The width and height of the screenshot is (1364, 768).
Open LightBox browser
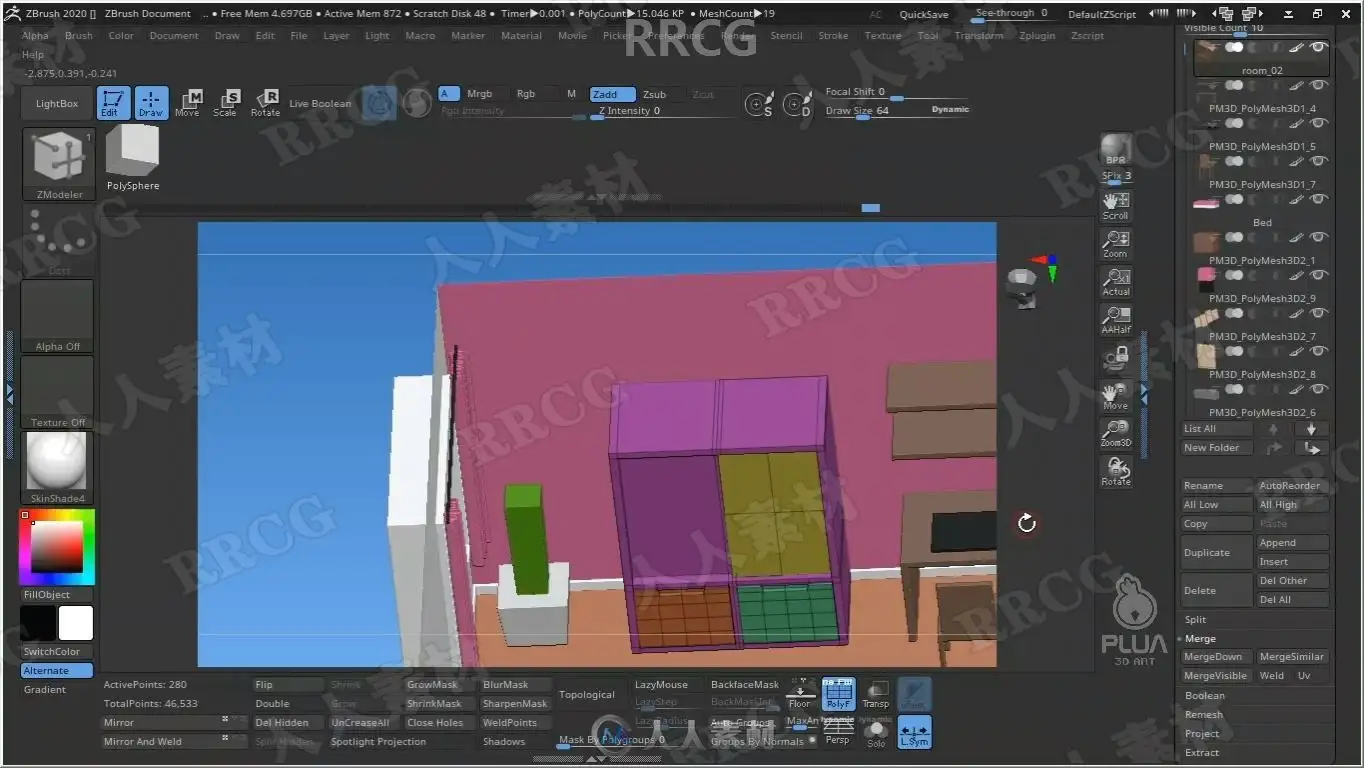pyautogui.click(x=57, y=104)
